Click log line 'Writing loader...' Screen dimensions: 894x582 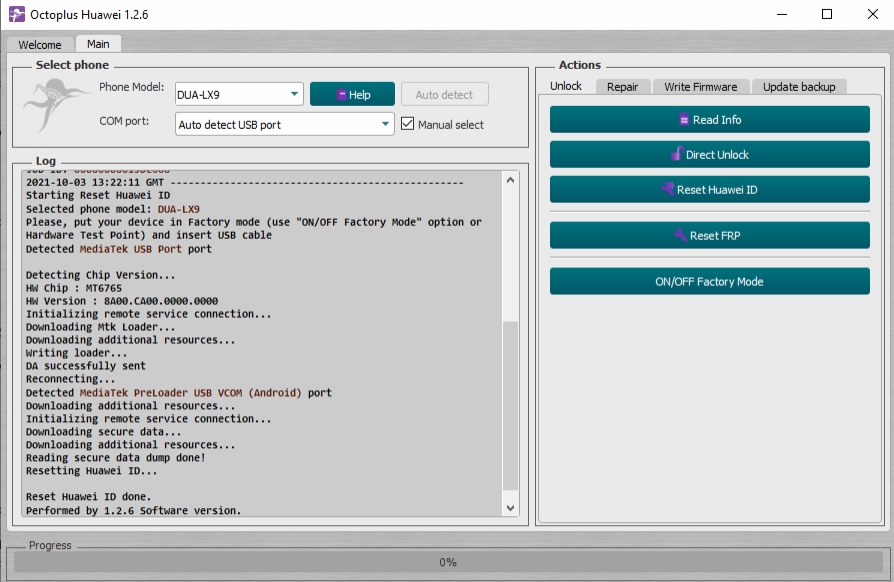(x=76, y=353)
